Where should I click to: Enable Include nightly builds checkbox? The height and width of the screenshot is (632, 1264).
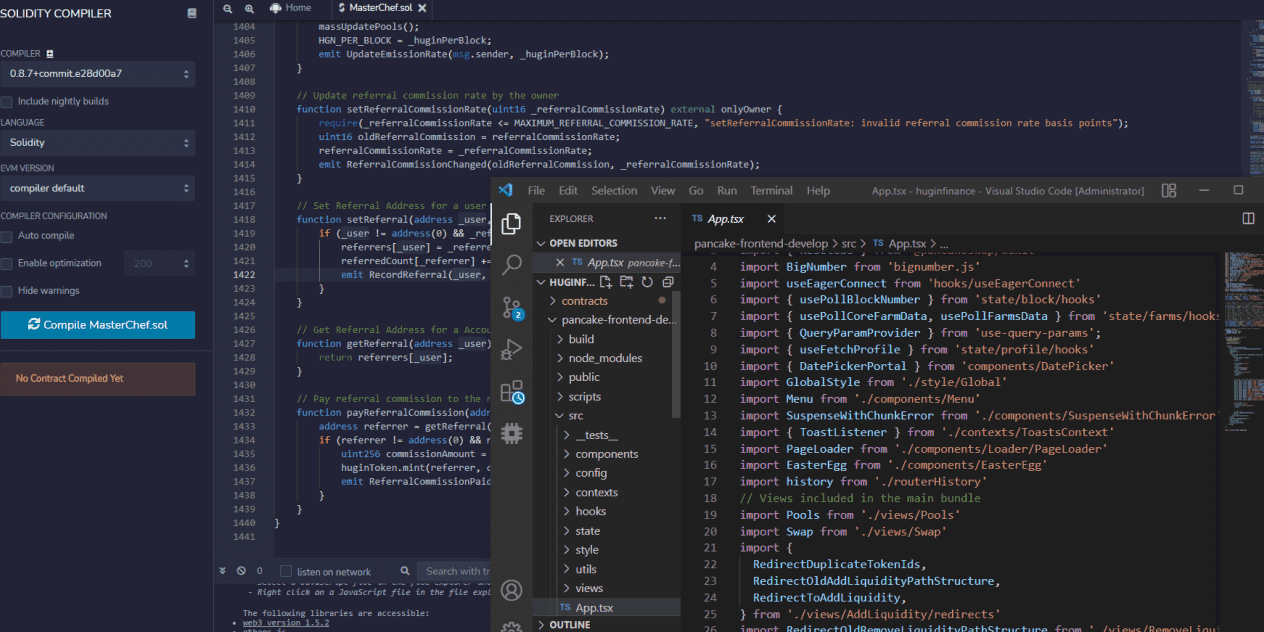click(7, 101)
